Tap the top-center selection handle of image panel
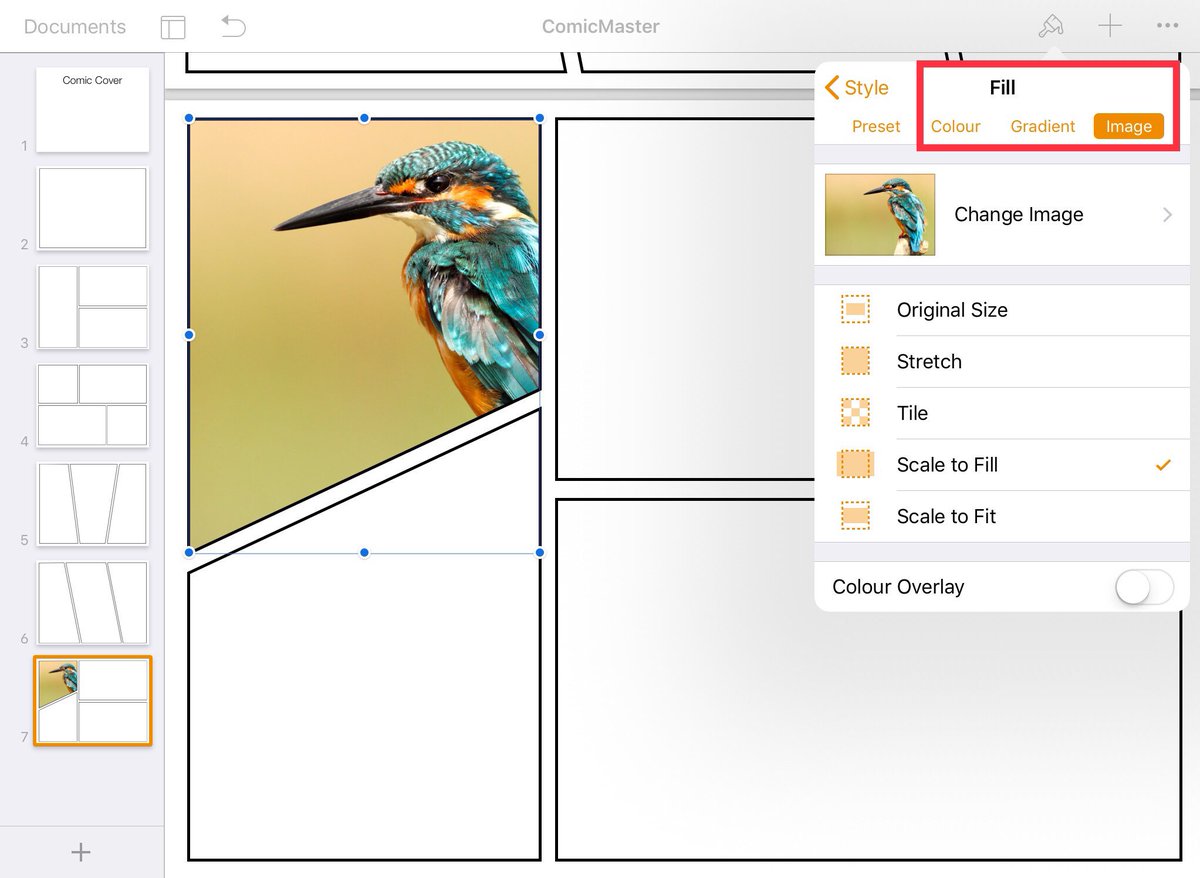Viewport: 1200px width, 878px height. coord(364,118)
